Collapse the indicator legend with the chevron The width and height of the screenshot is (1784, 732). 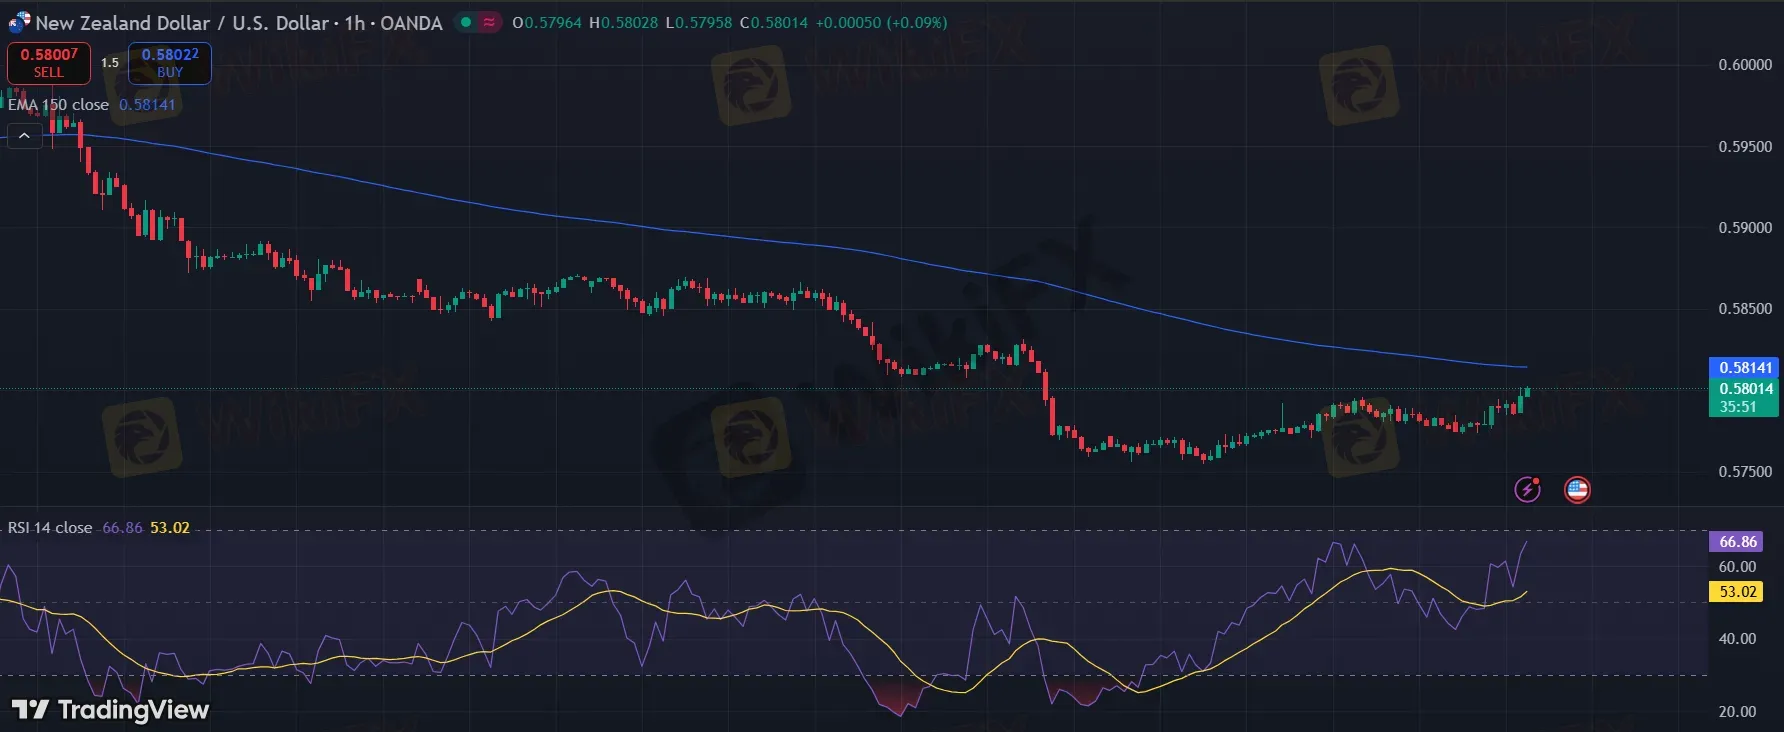(x=24, y=136)
